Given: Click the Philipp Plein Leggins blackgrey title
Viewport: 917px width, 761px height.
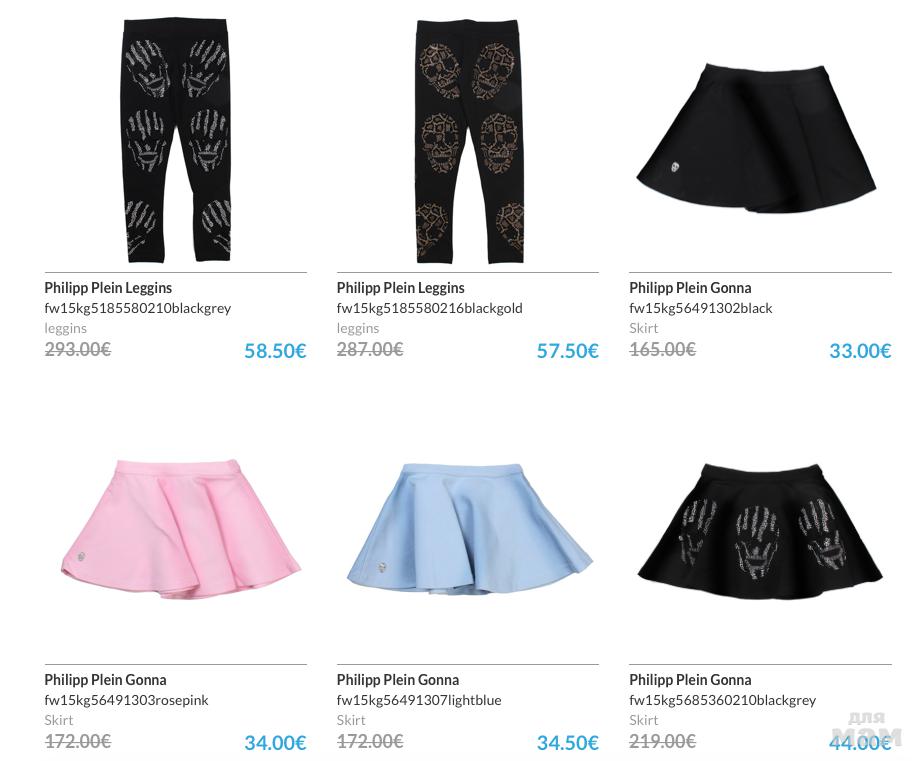Looking at the screenshot, I should (108, 288).
